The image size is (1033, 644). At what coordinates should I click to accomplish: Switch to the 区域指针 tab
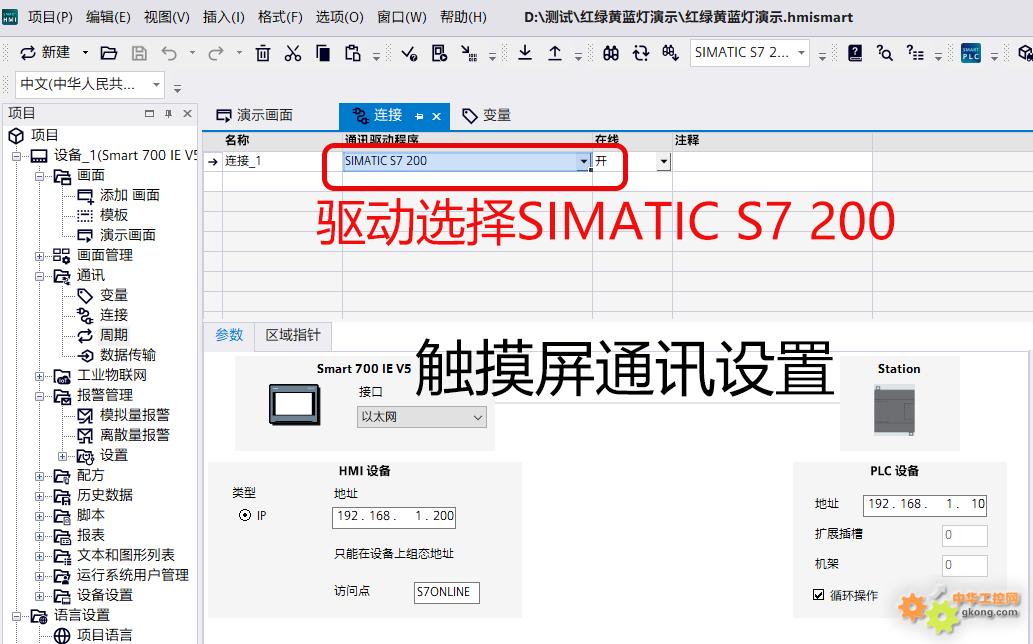point(293,335)
